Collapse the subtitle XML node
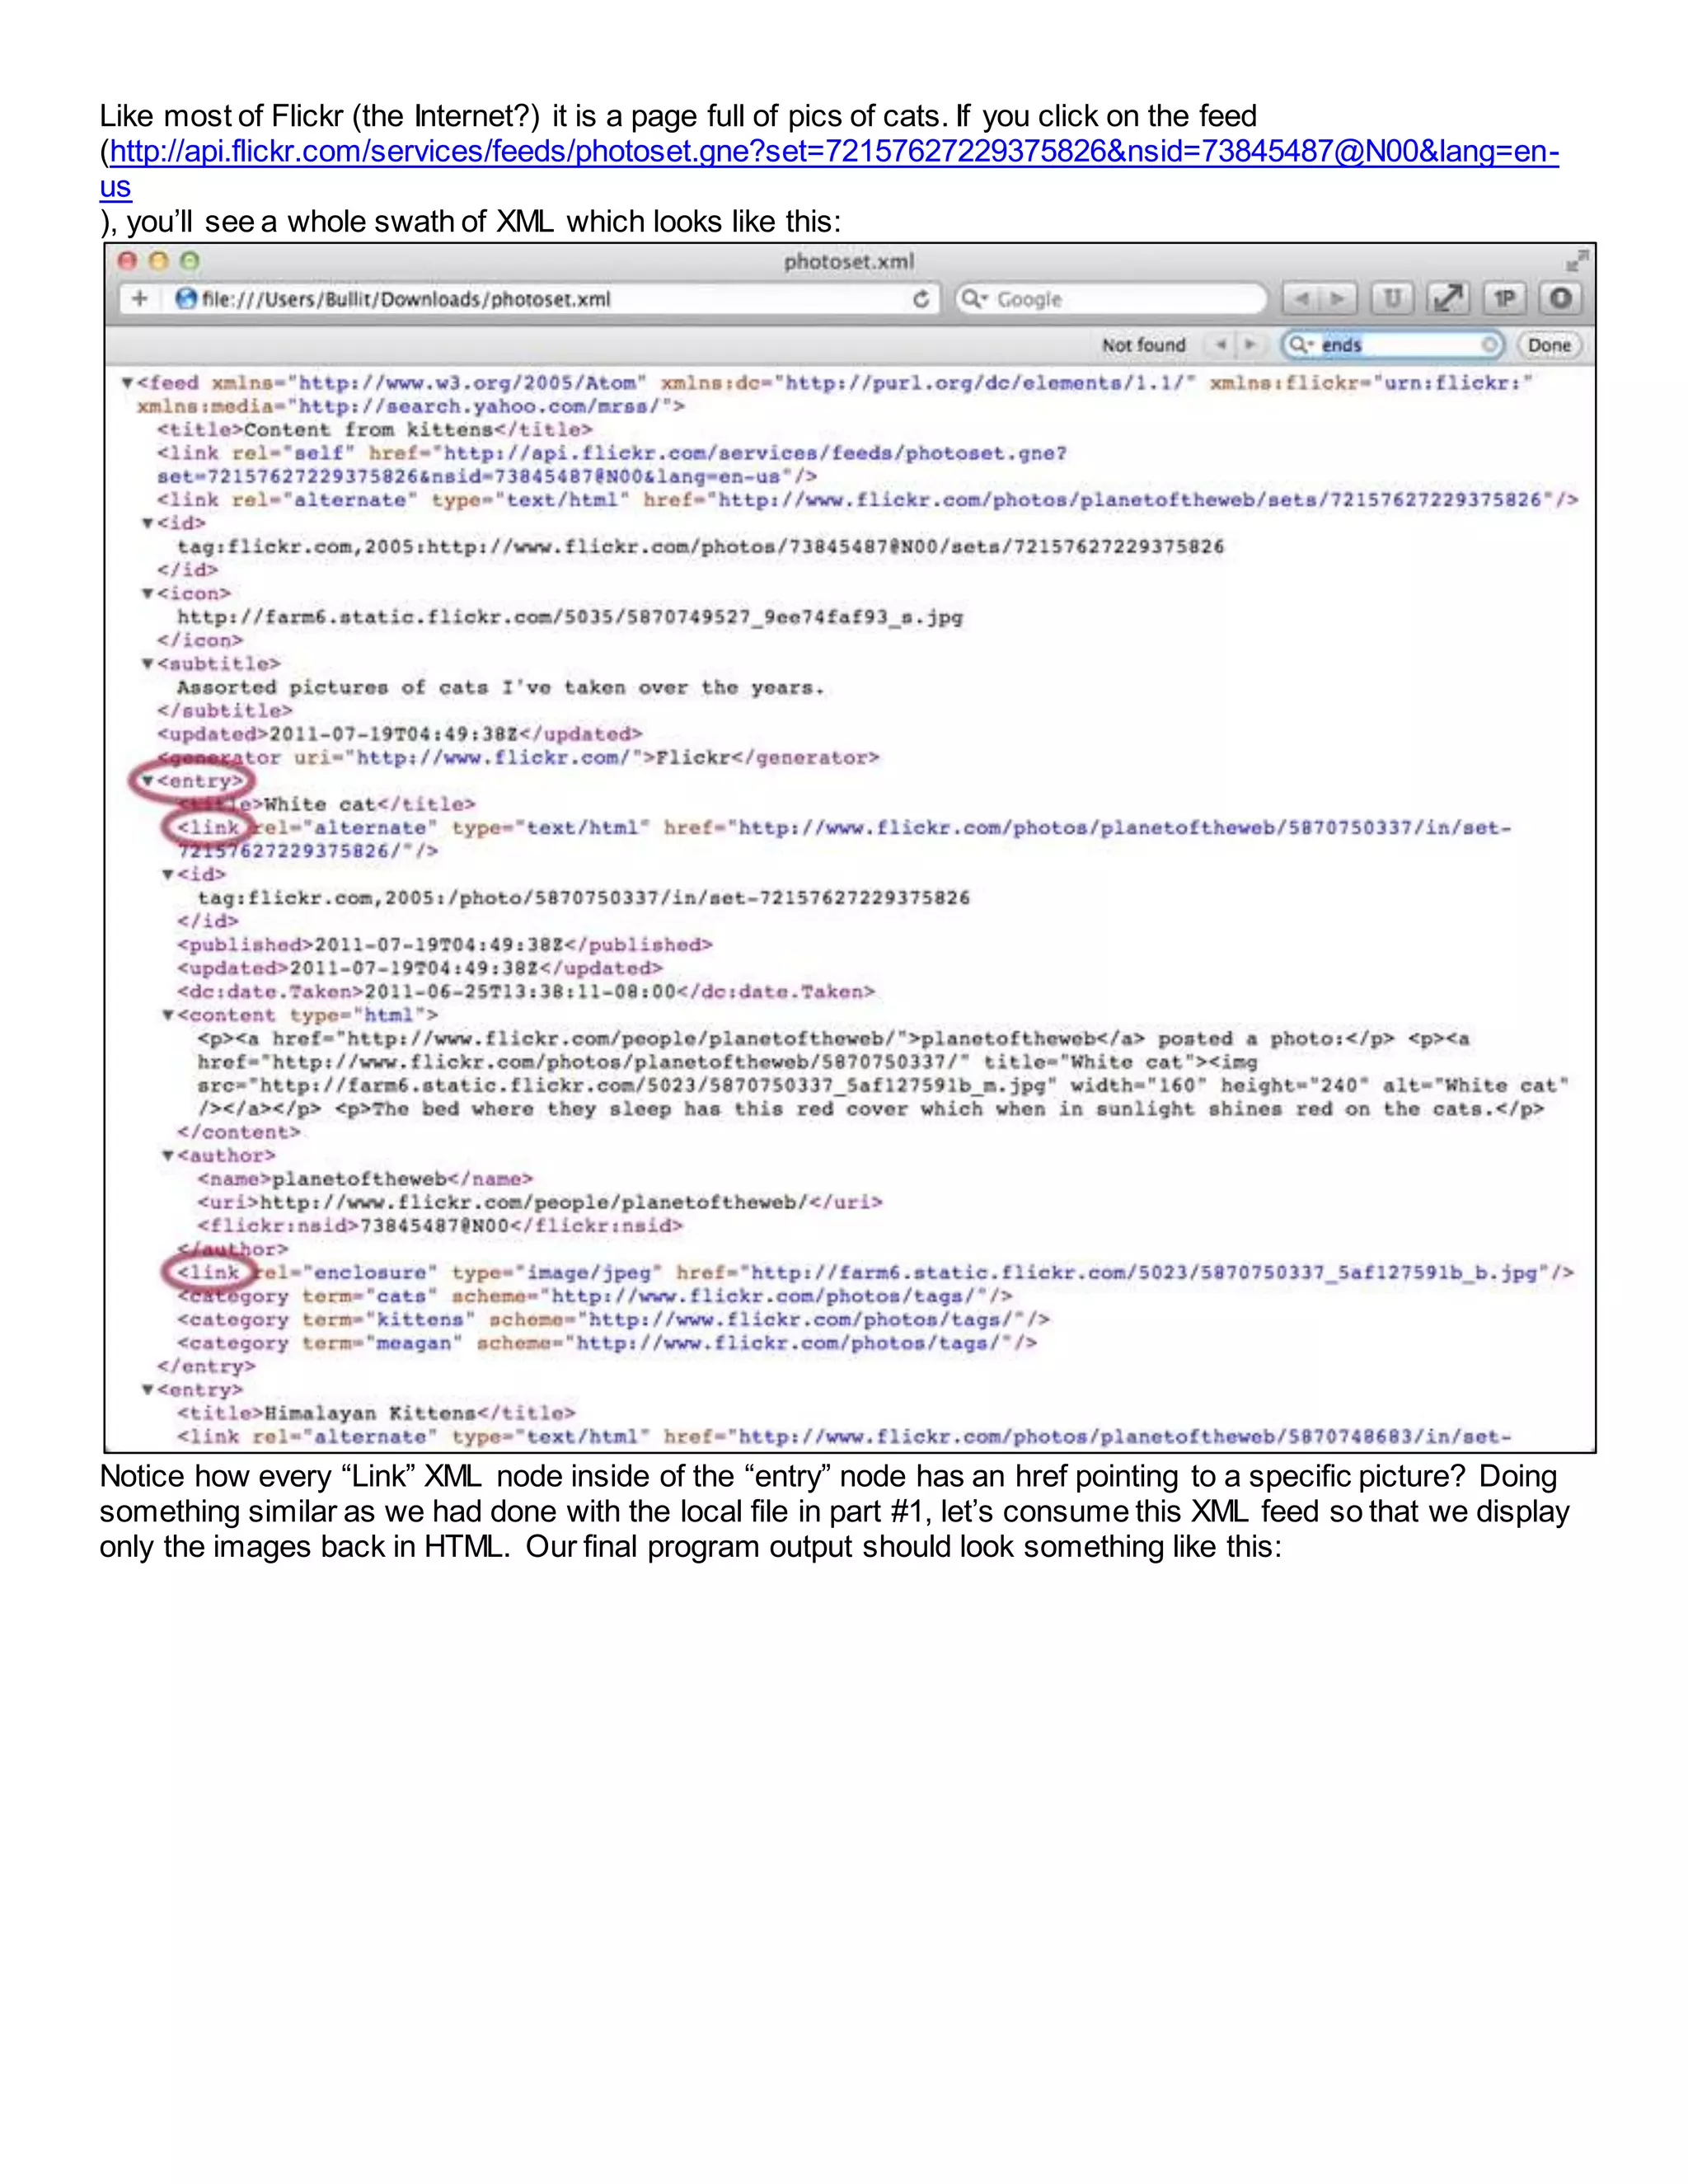 pos(147,664)
